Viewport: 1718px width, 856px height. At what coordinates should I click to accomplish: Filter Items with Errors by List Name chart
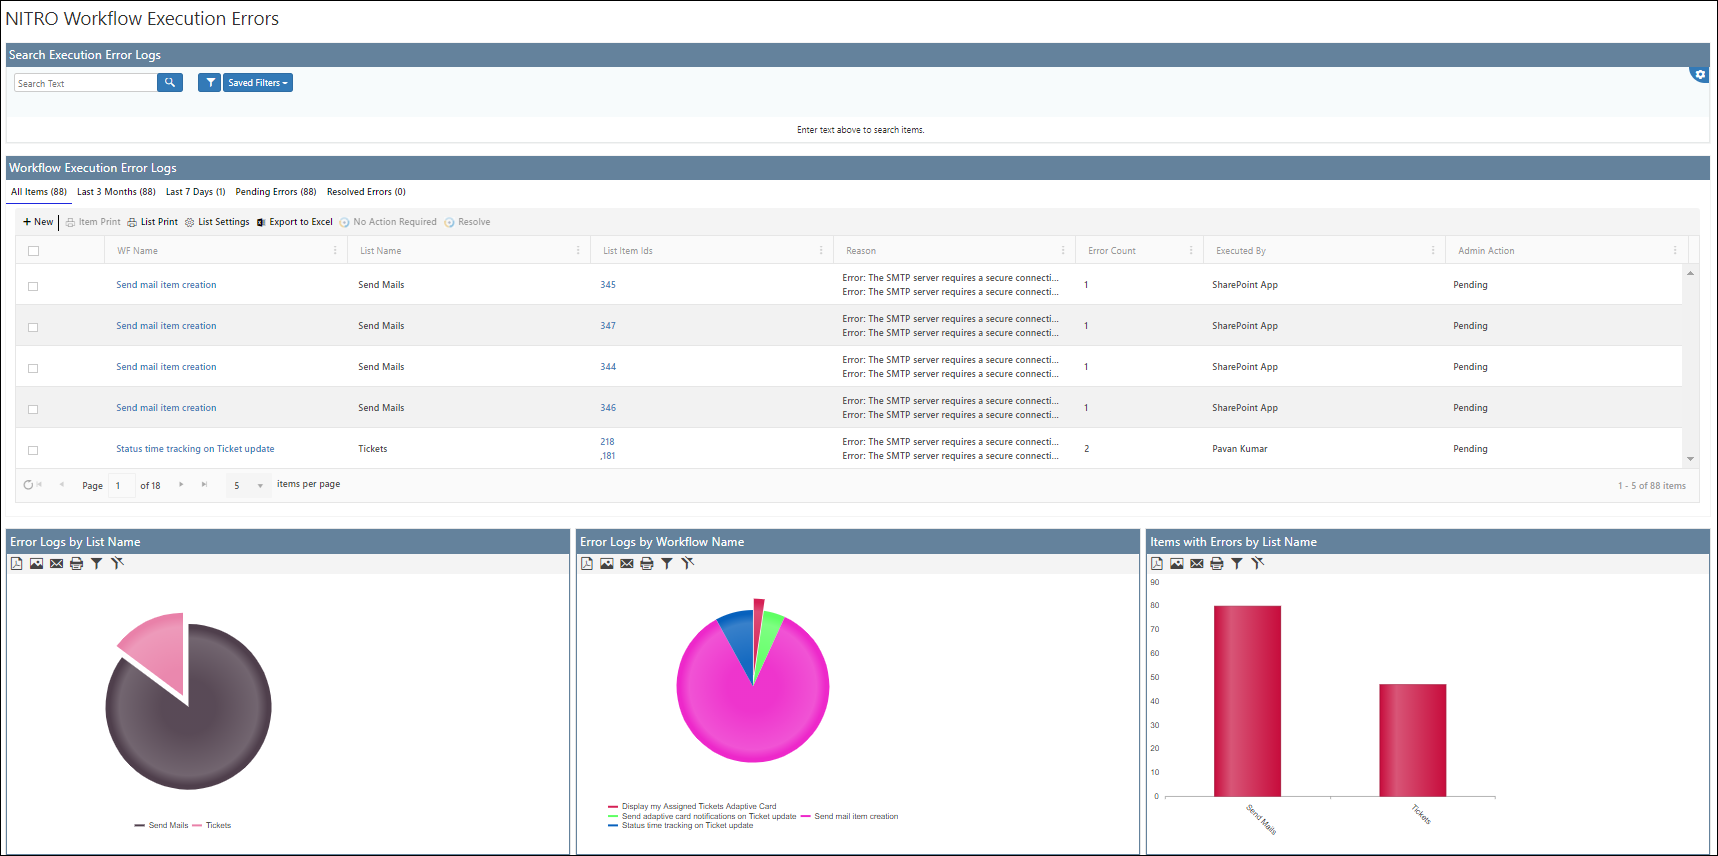pos(1236,564)
